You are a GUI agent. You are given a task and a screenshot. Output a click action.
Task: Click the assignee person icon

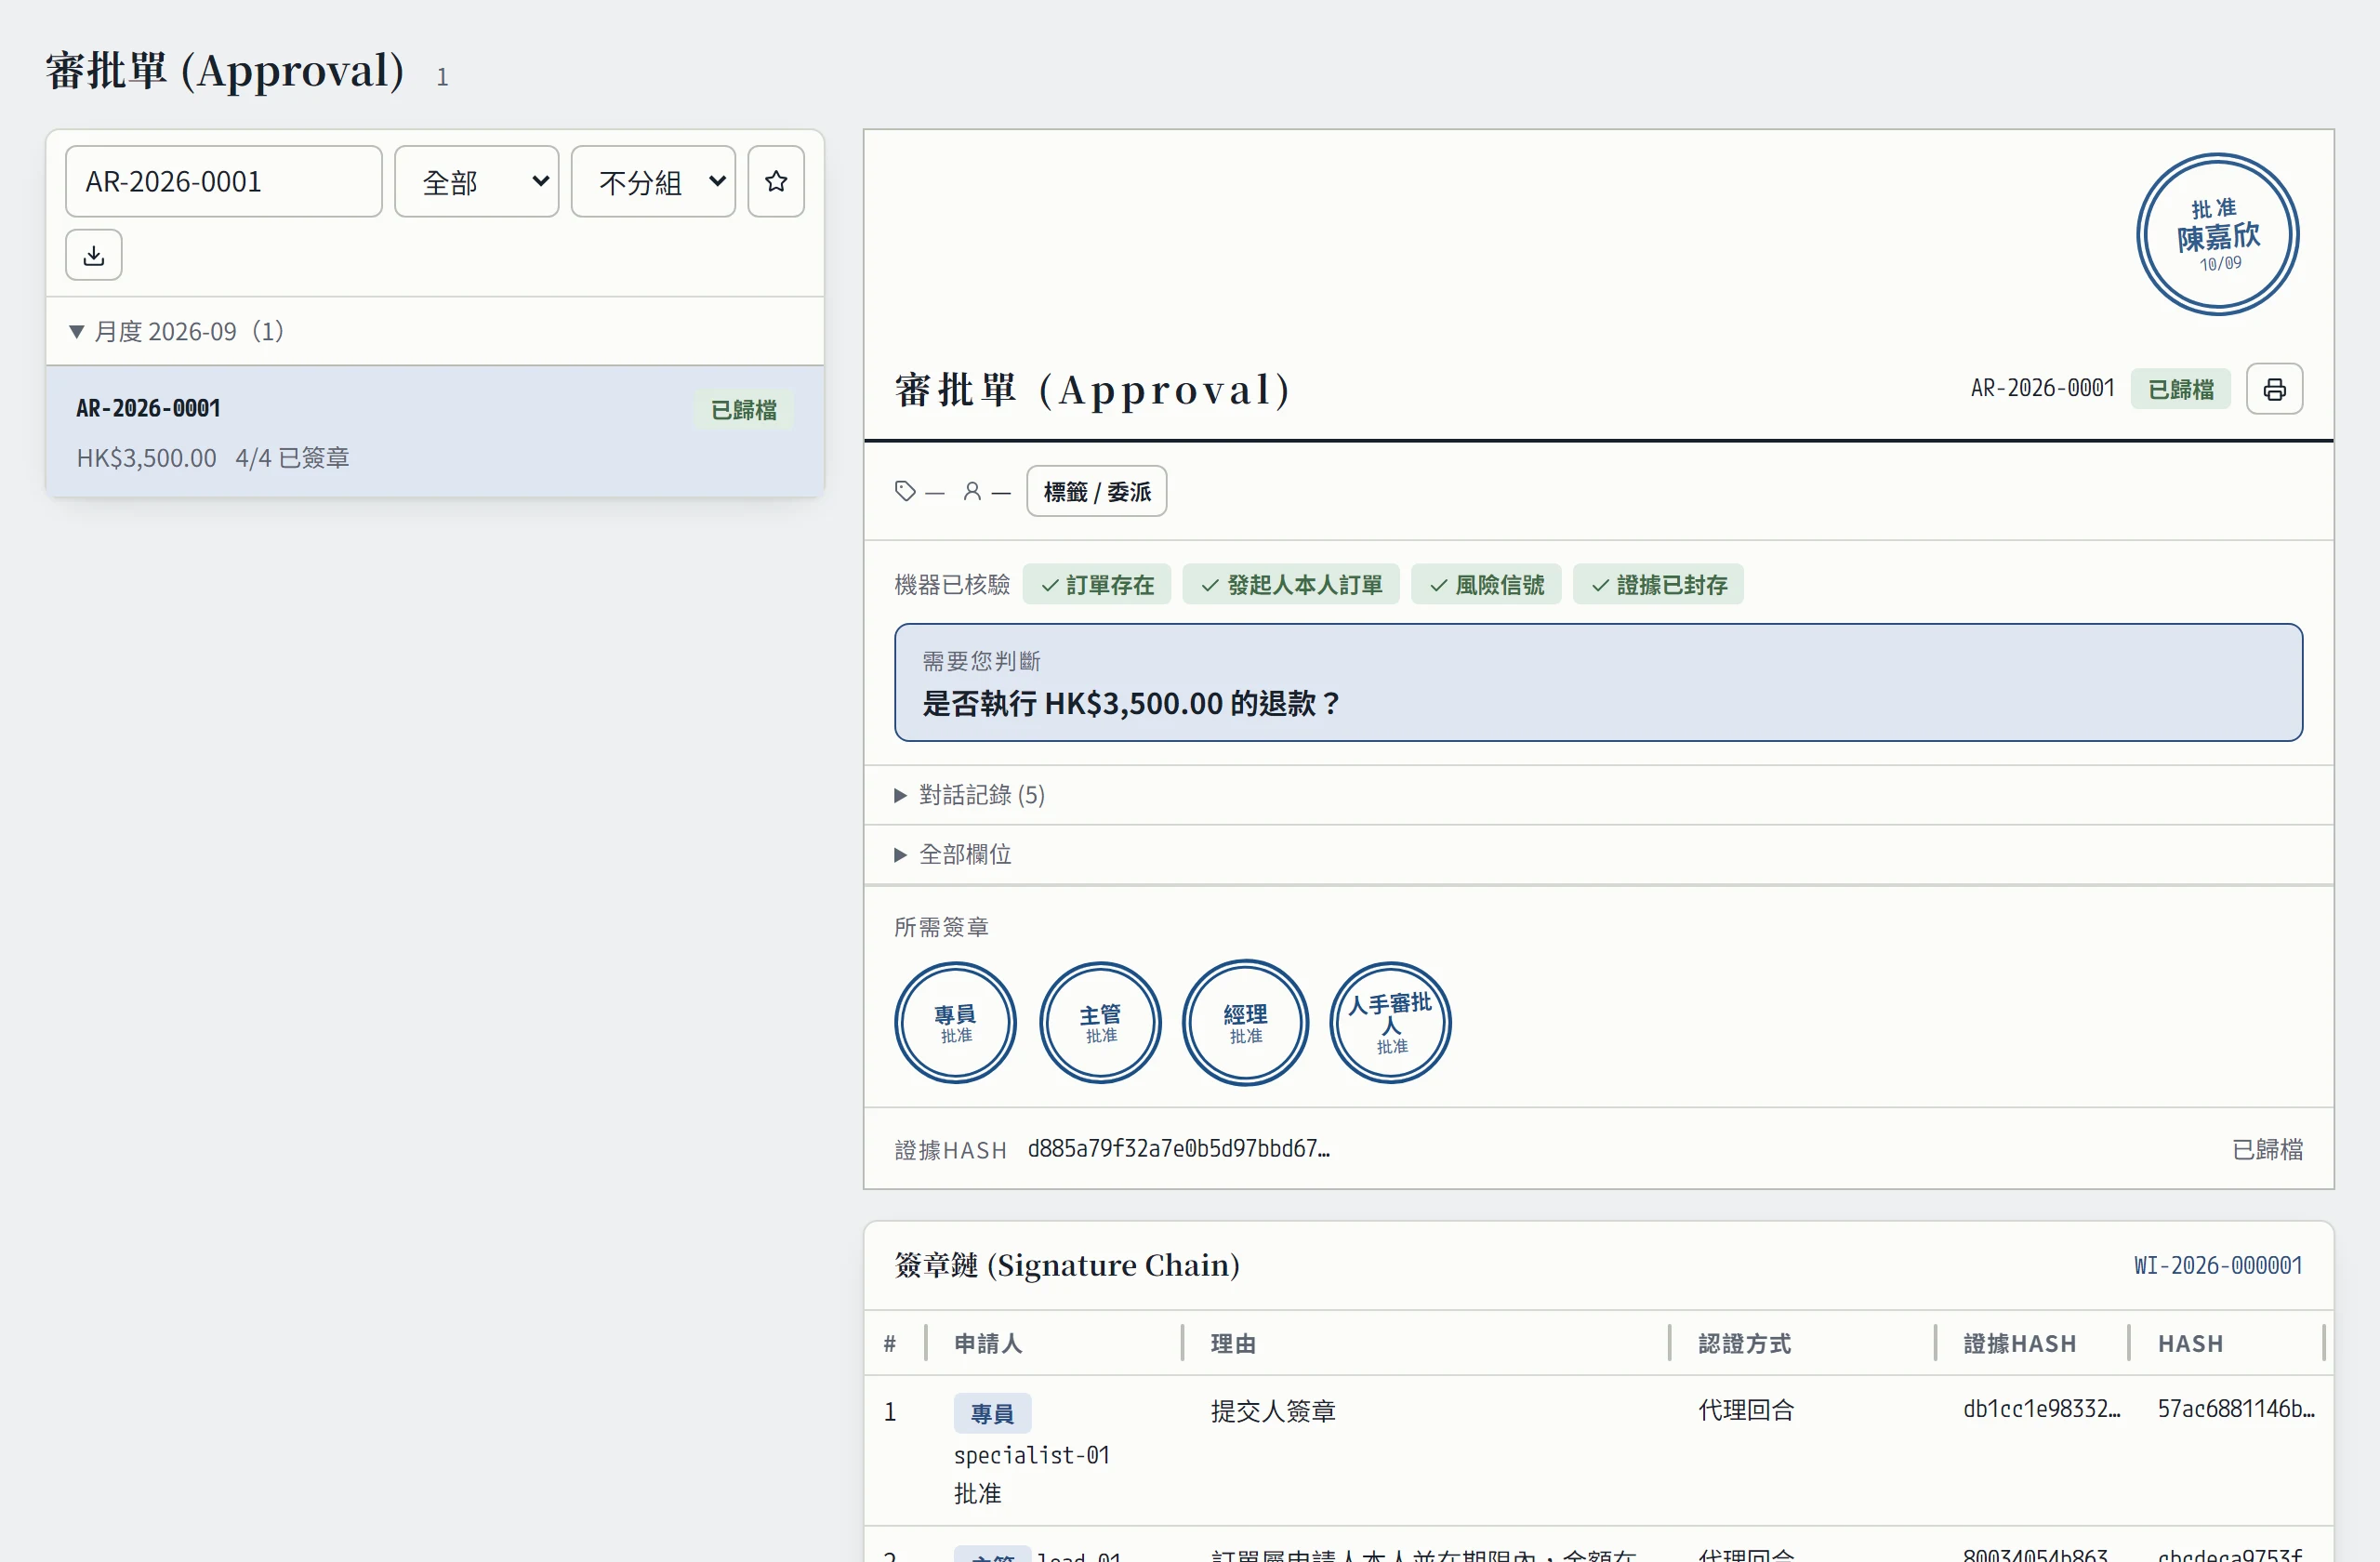(972, 491)
